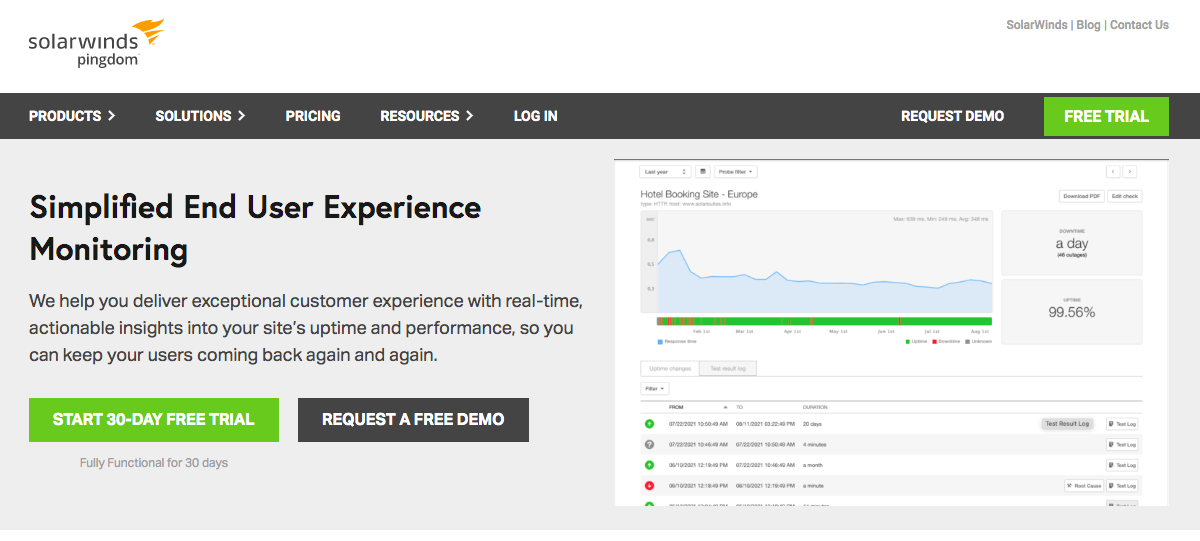Open the Contact Us link
1200x541 pixels.
pyautogui.click(x=1139, y=25)
